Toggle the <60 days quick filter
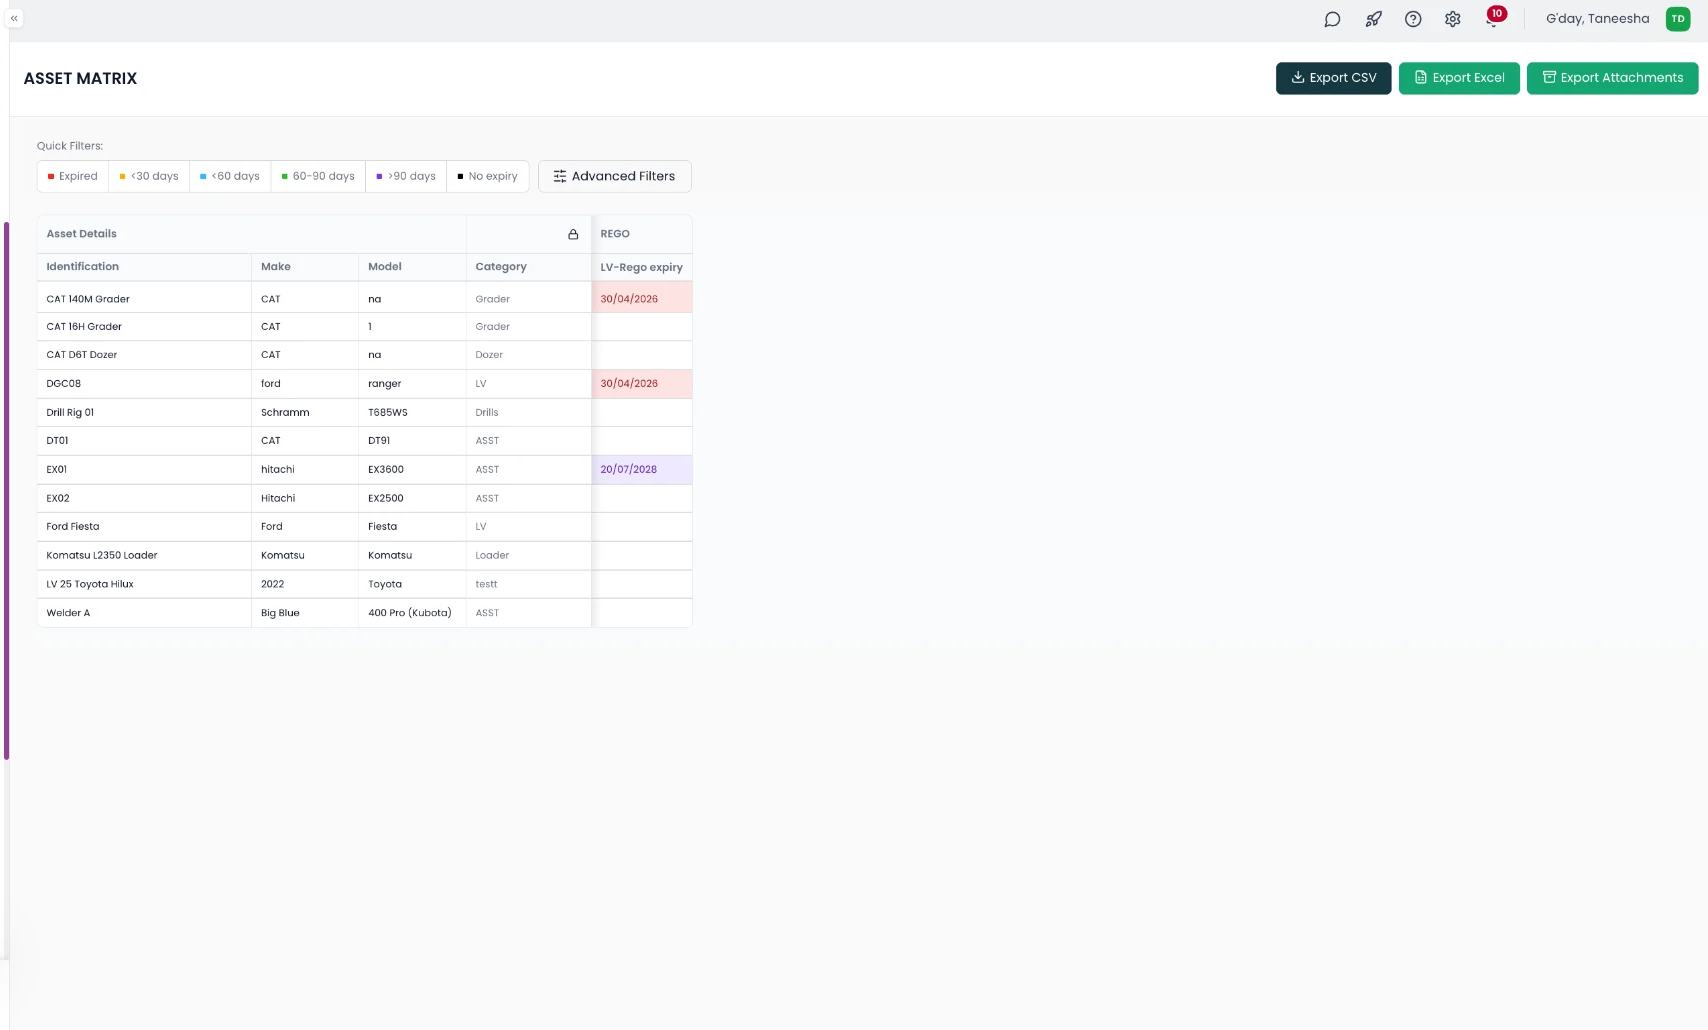This screenshot has height=1030, width=1708. pos(230,176)
